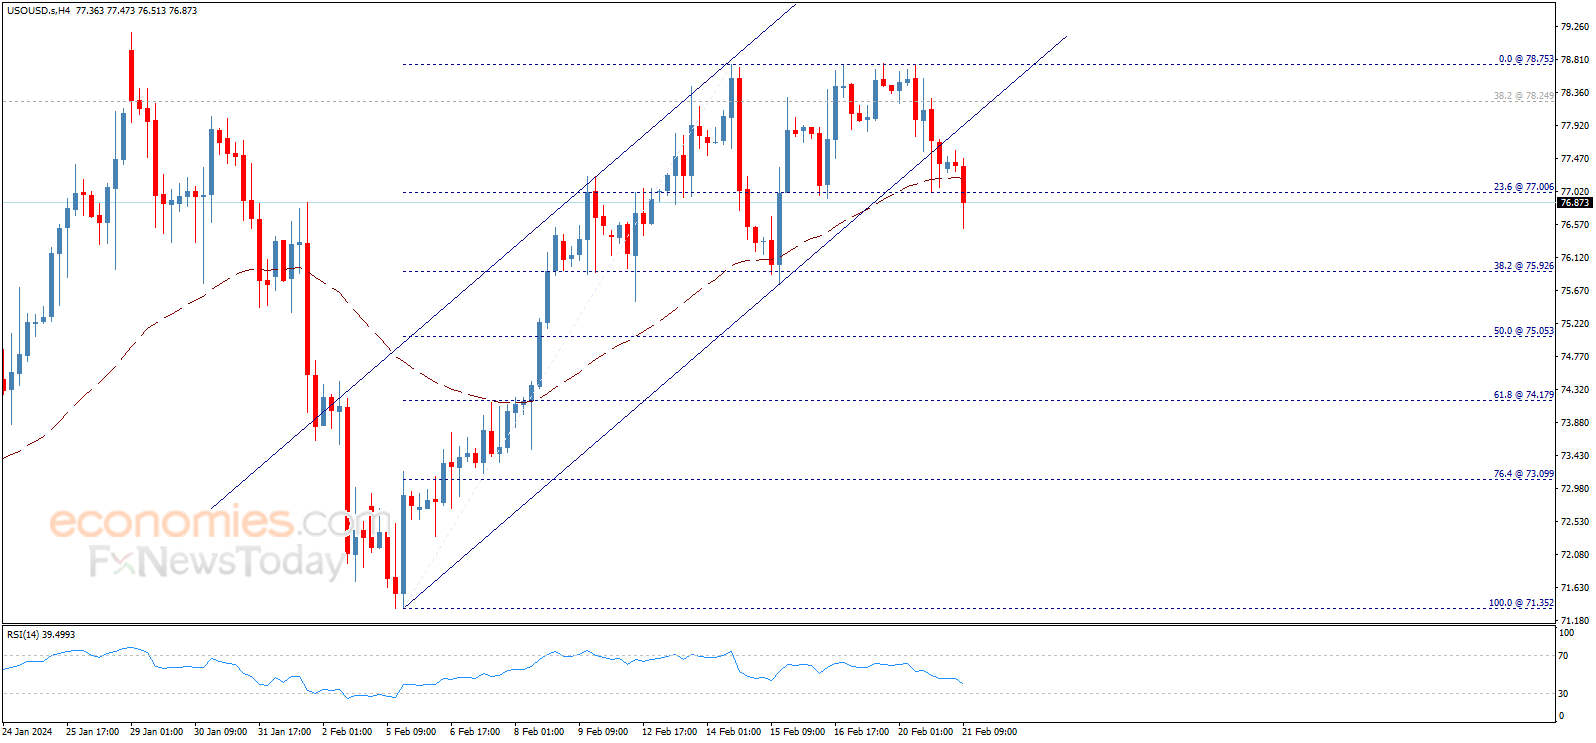Click the 24 Jan 2024 date label
The height and width of the screenshot is (743, 1596).
27,732
